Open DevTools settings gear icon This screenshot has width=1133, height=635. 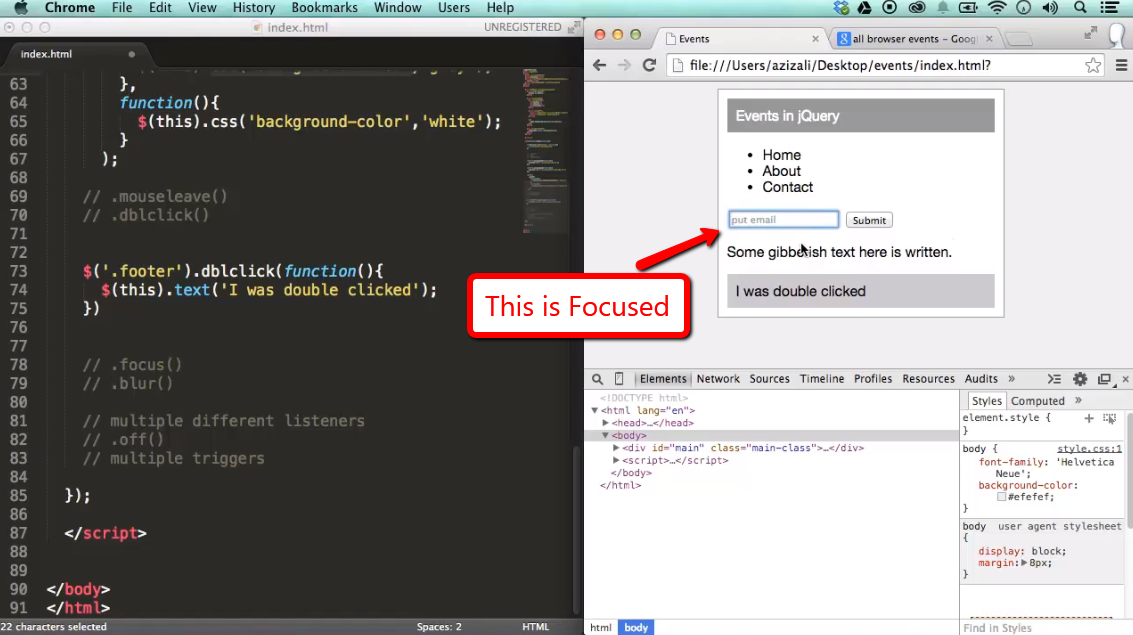(x=1080, y=379)
